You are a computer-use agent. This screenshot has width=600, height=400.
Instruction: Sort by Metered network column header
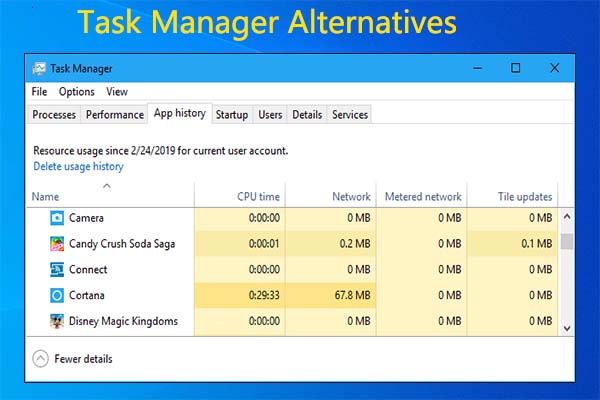click(422, 196)
